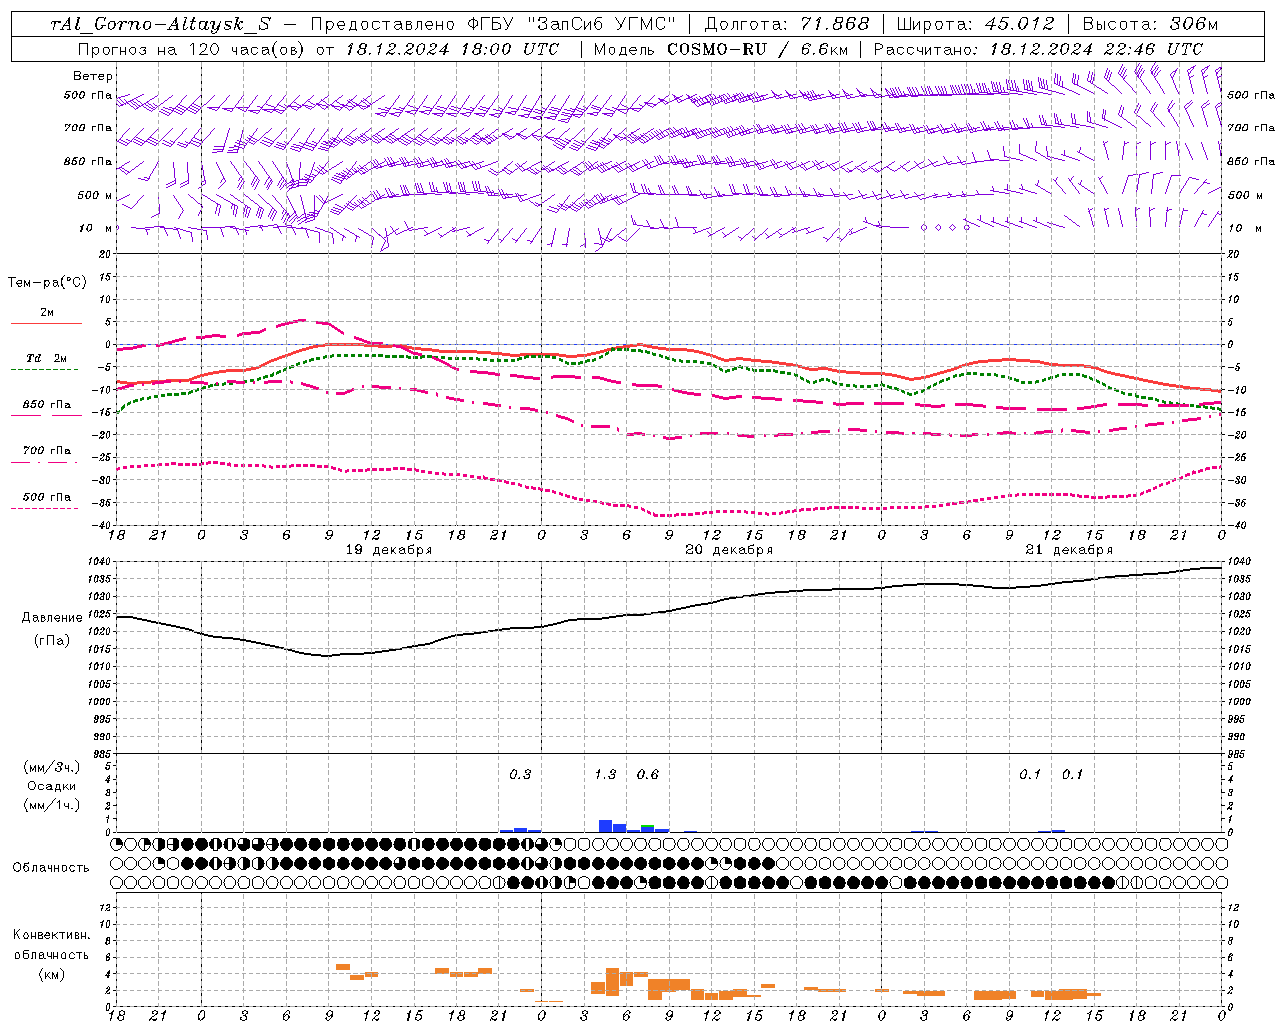Click the 700 гПа dash-dot legend line sample
Viewport: 1280px width, 1024px height.
click(x=44, y=462)
